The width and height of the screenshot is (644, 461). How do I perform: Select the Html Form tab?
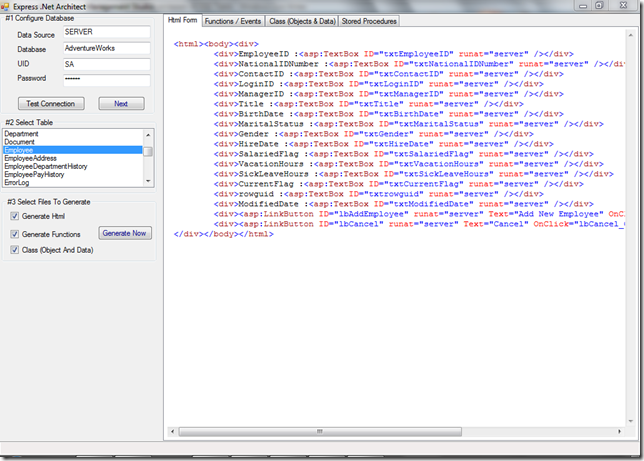click(x=182, y=20)
